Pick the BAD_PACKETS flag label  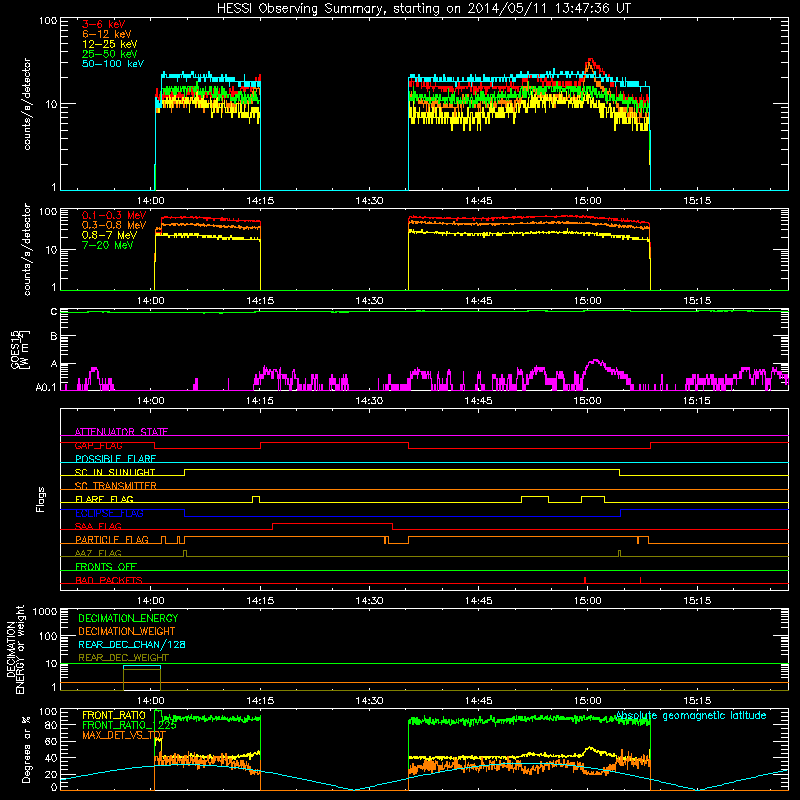tap(109, 580)
